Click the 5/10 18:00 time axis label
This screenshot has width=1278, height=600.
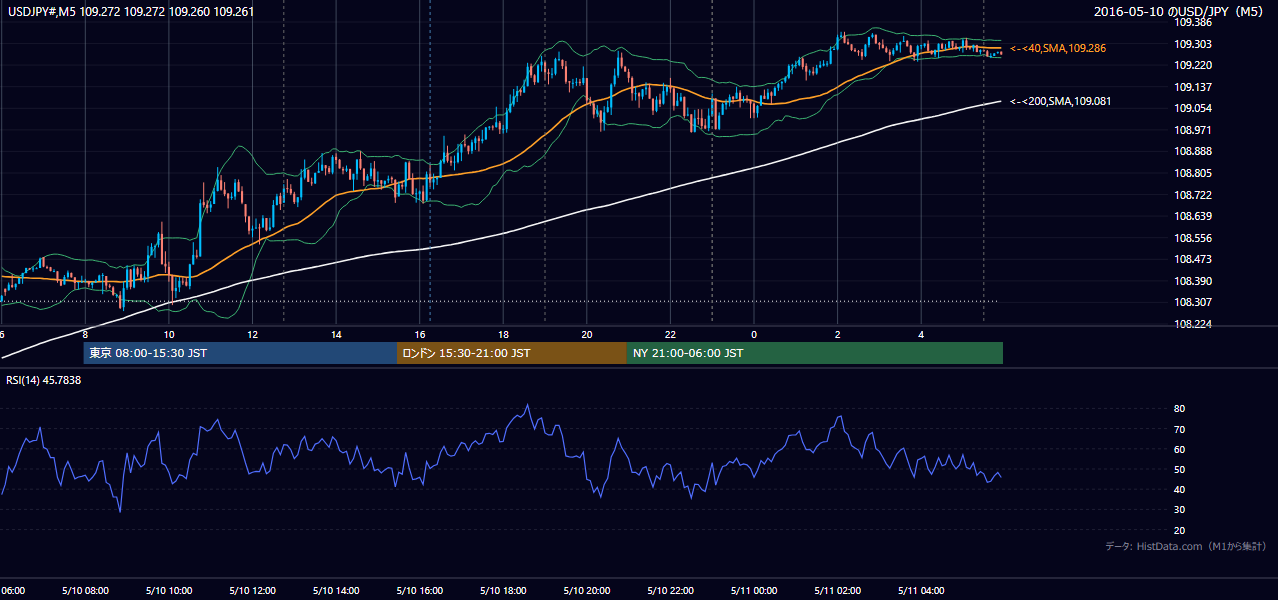pyautogui.click(x=503, y=591)
